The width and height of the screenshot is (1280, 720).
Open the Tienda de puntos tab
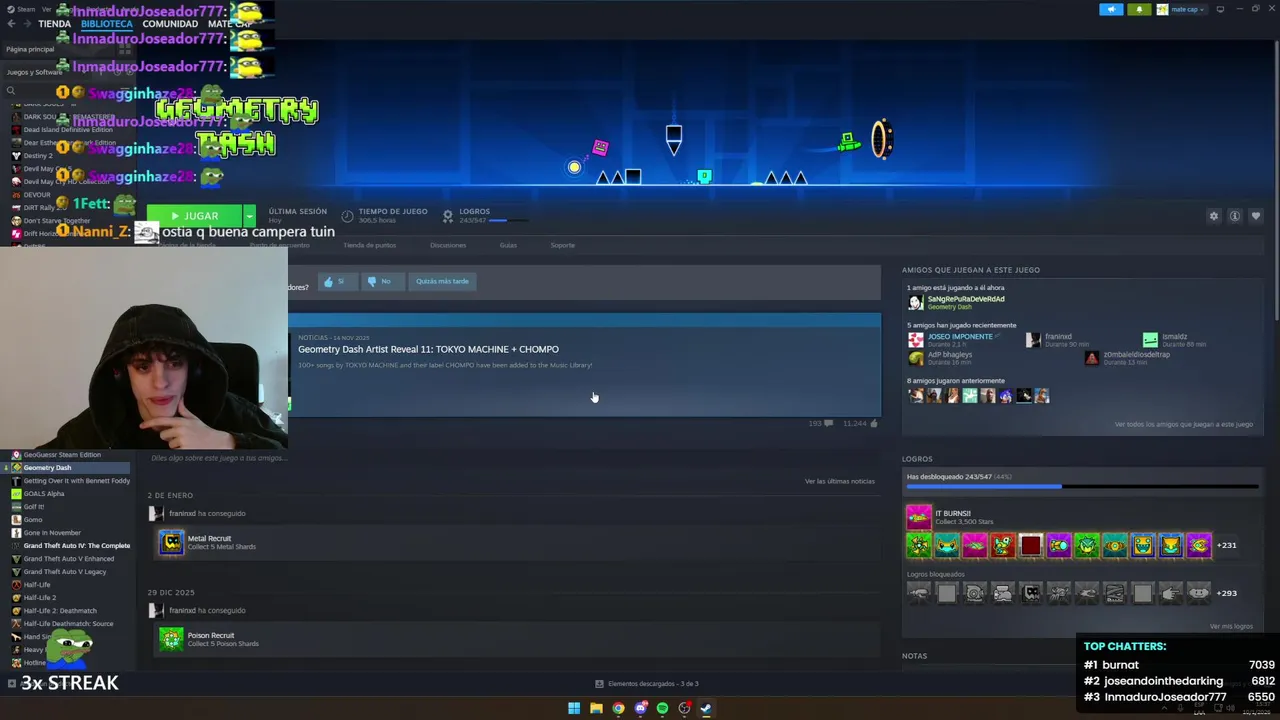(369, 245)
